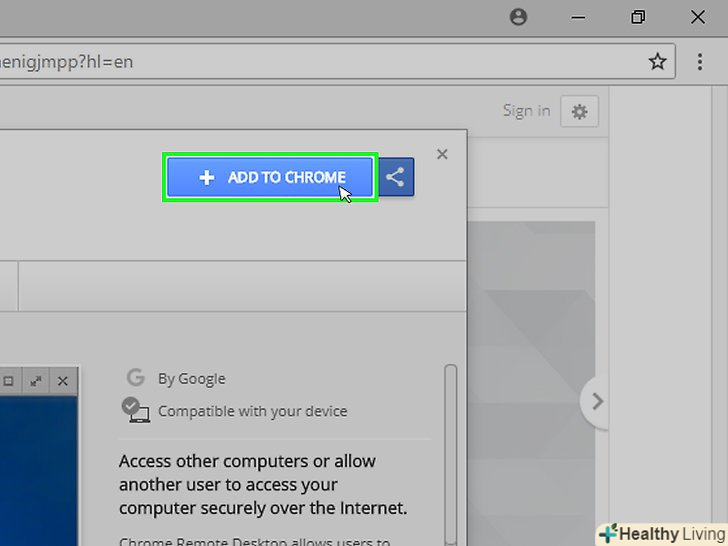Open Chrome's three-dot menu
The width and height of the screenshot is (728, 546).
coord(700,61)
